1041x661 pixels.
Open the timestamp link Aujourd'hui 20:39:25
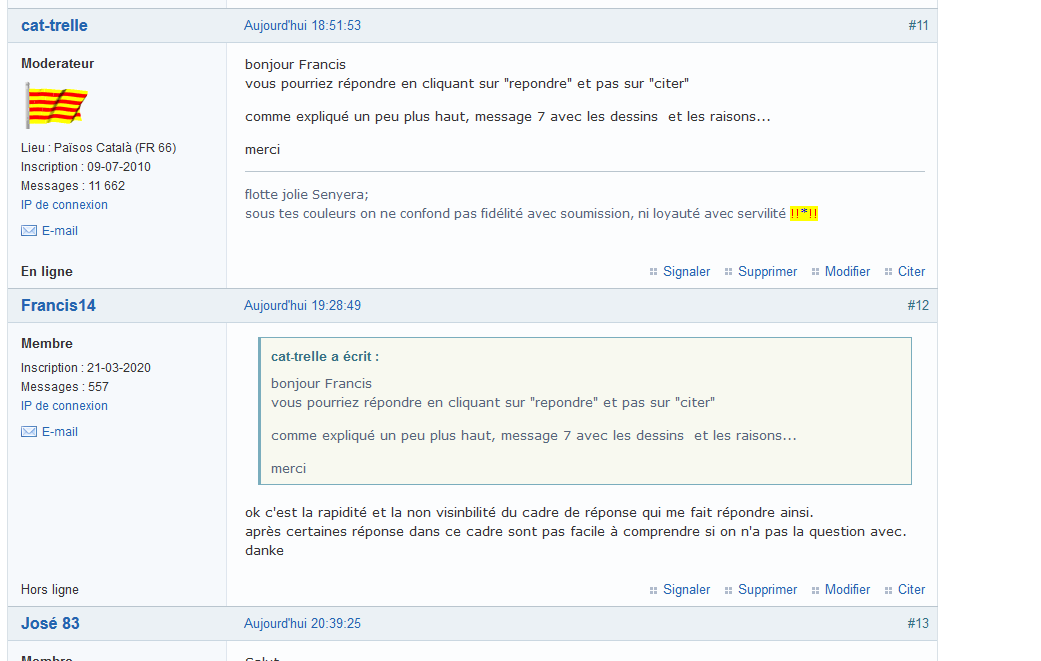tap(302, 623)
